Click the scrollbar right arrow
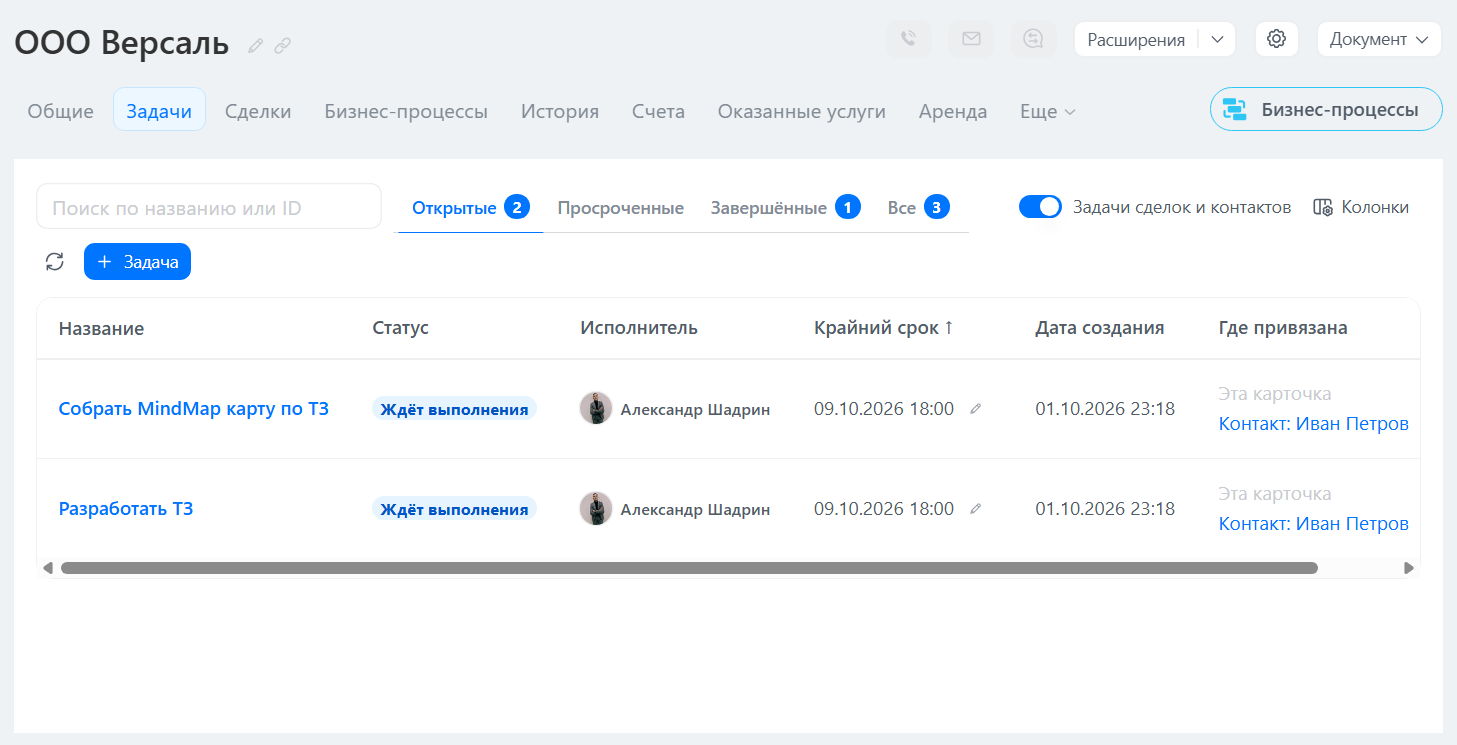The image size is (1457, 745). [x=1409, y=567]
